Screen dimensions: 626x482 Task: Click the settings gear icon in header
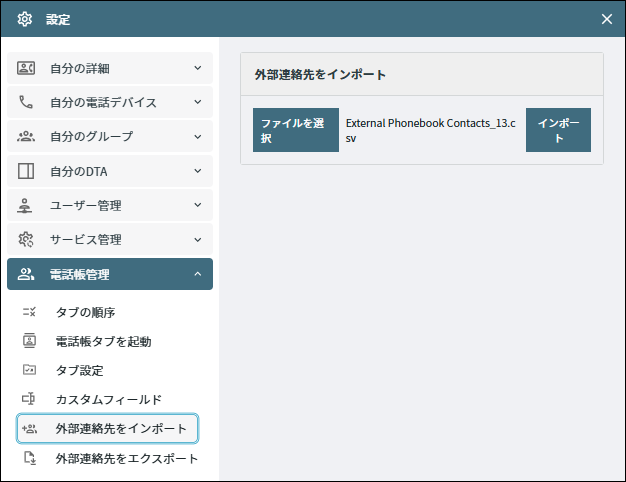25,19
